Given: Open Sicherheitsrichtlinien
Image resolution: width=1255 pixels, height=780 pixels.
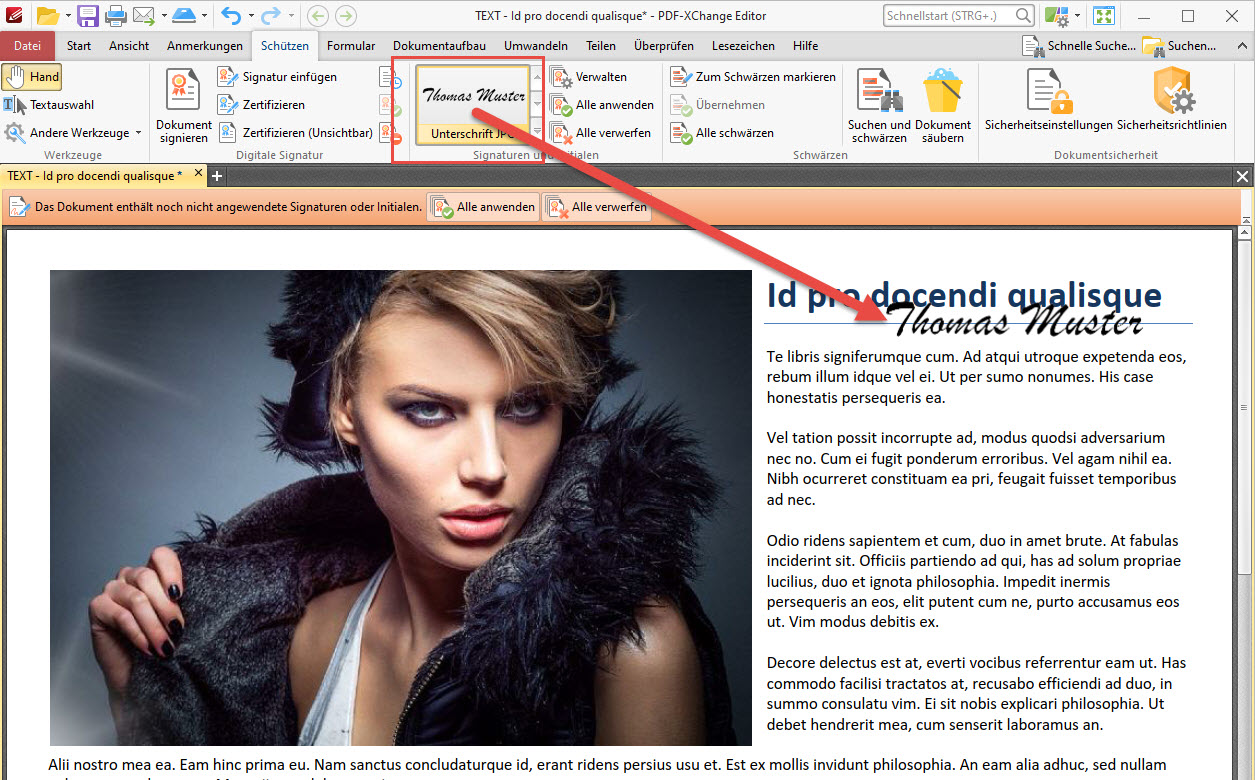Looking at the screenshot, I should 1172,100.
